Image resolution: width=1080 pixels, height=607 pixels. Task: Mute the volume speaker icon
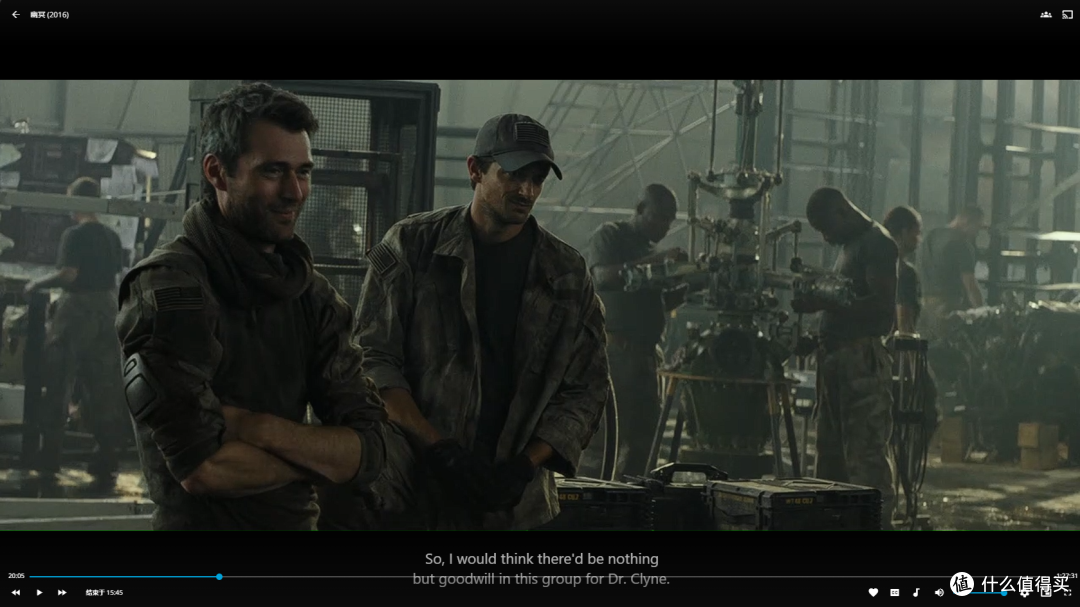(939, 593)
